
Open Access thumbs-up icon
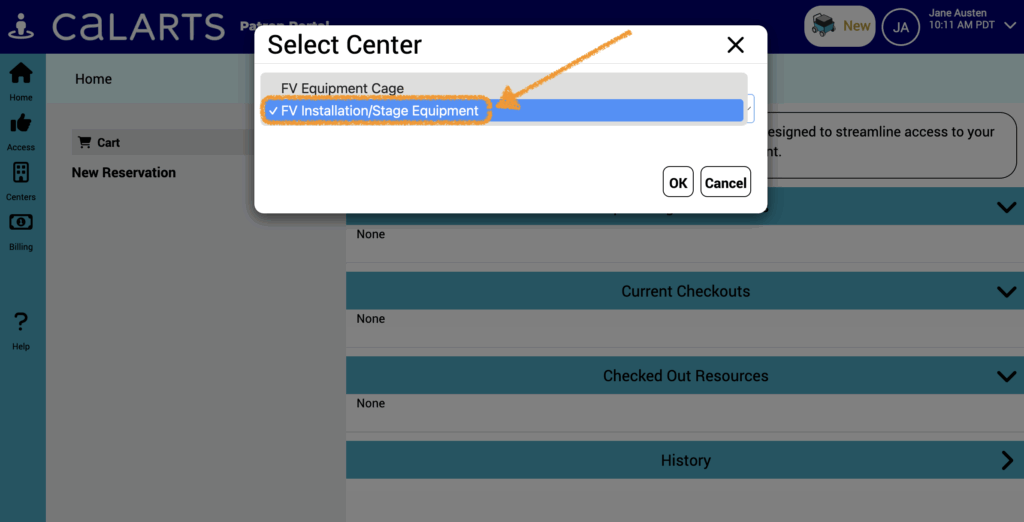pyautogui.click(x=20, y=124)
